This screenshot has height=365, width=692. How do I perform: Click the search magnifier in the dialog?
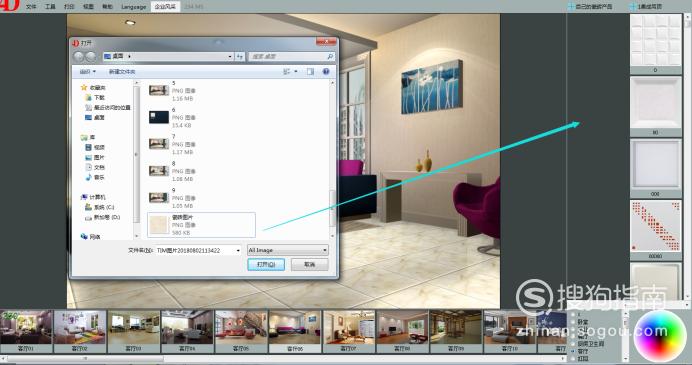click(330, 56)
